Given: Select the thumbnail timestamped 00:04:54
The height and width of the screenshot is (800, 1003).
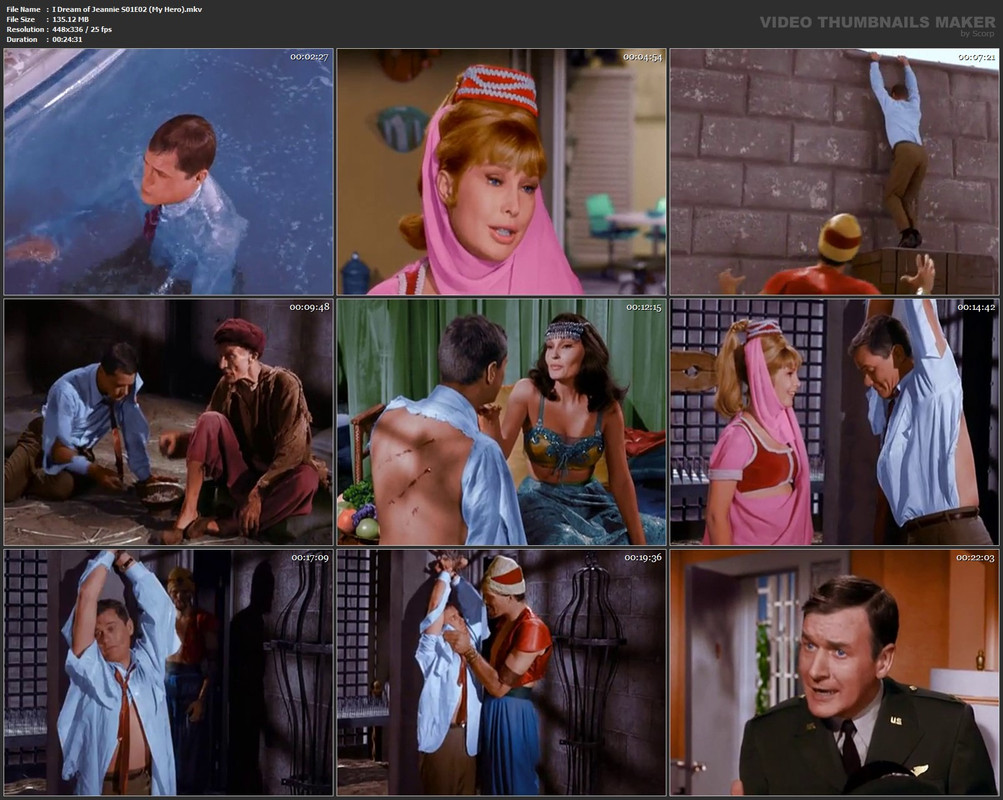Looking at the screenshot, I should coord(502,172).
